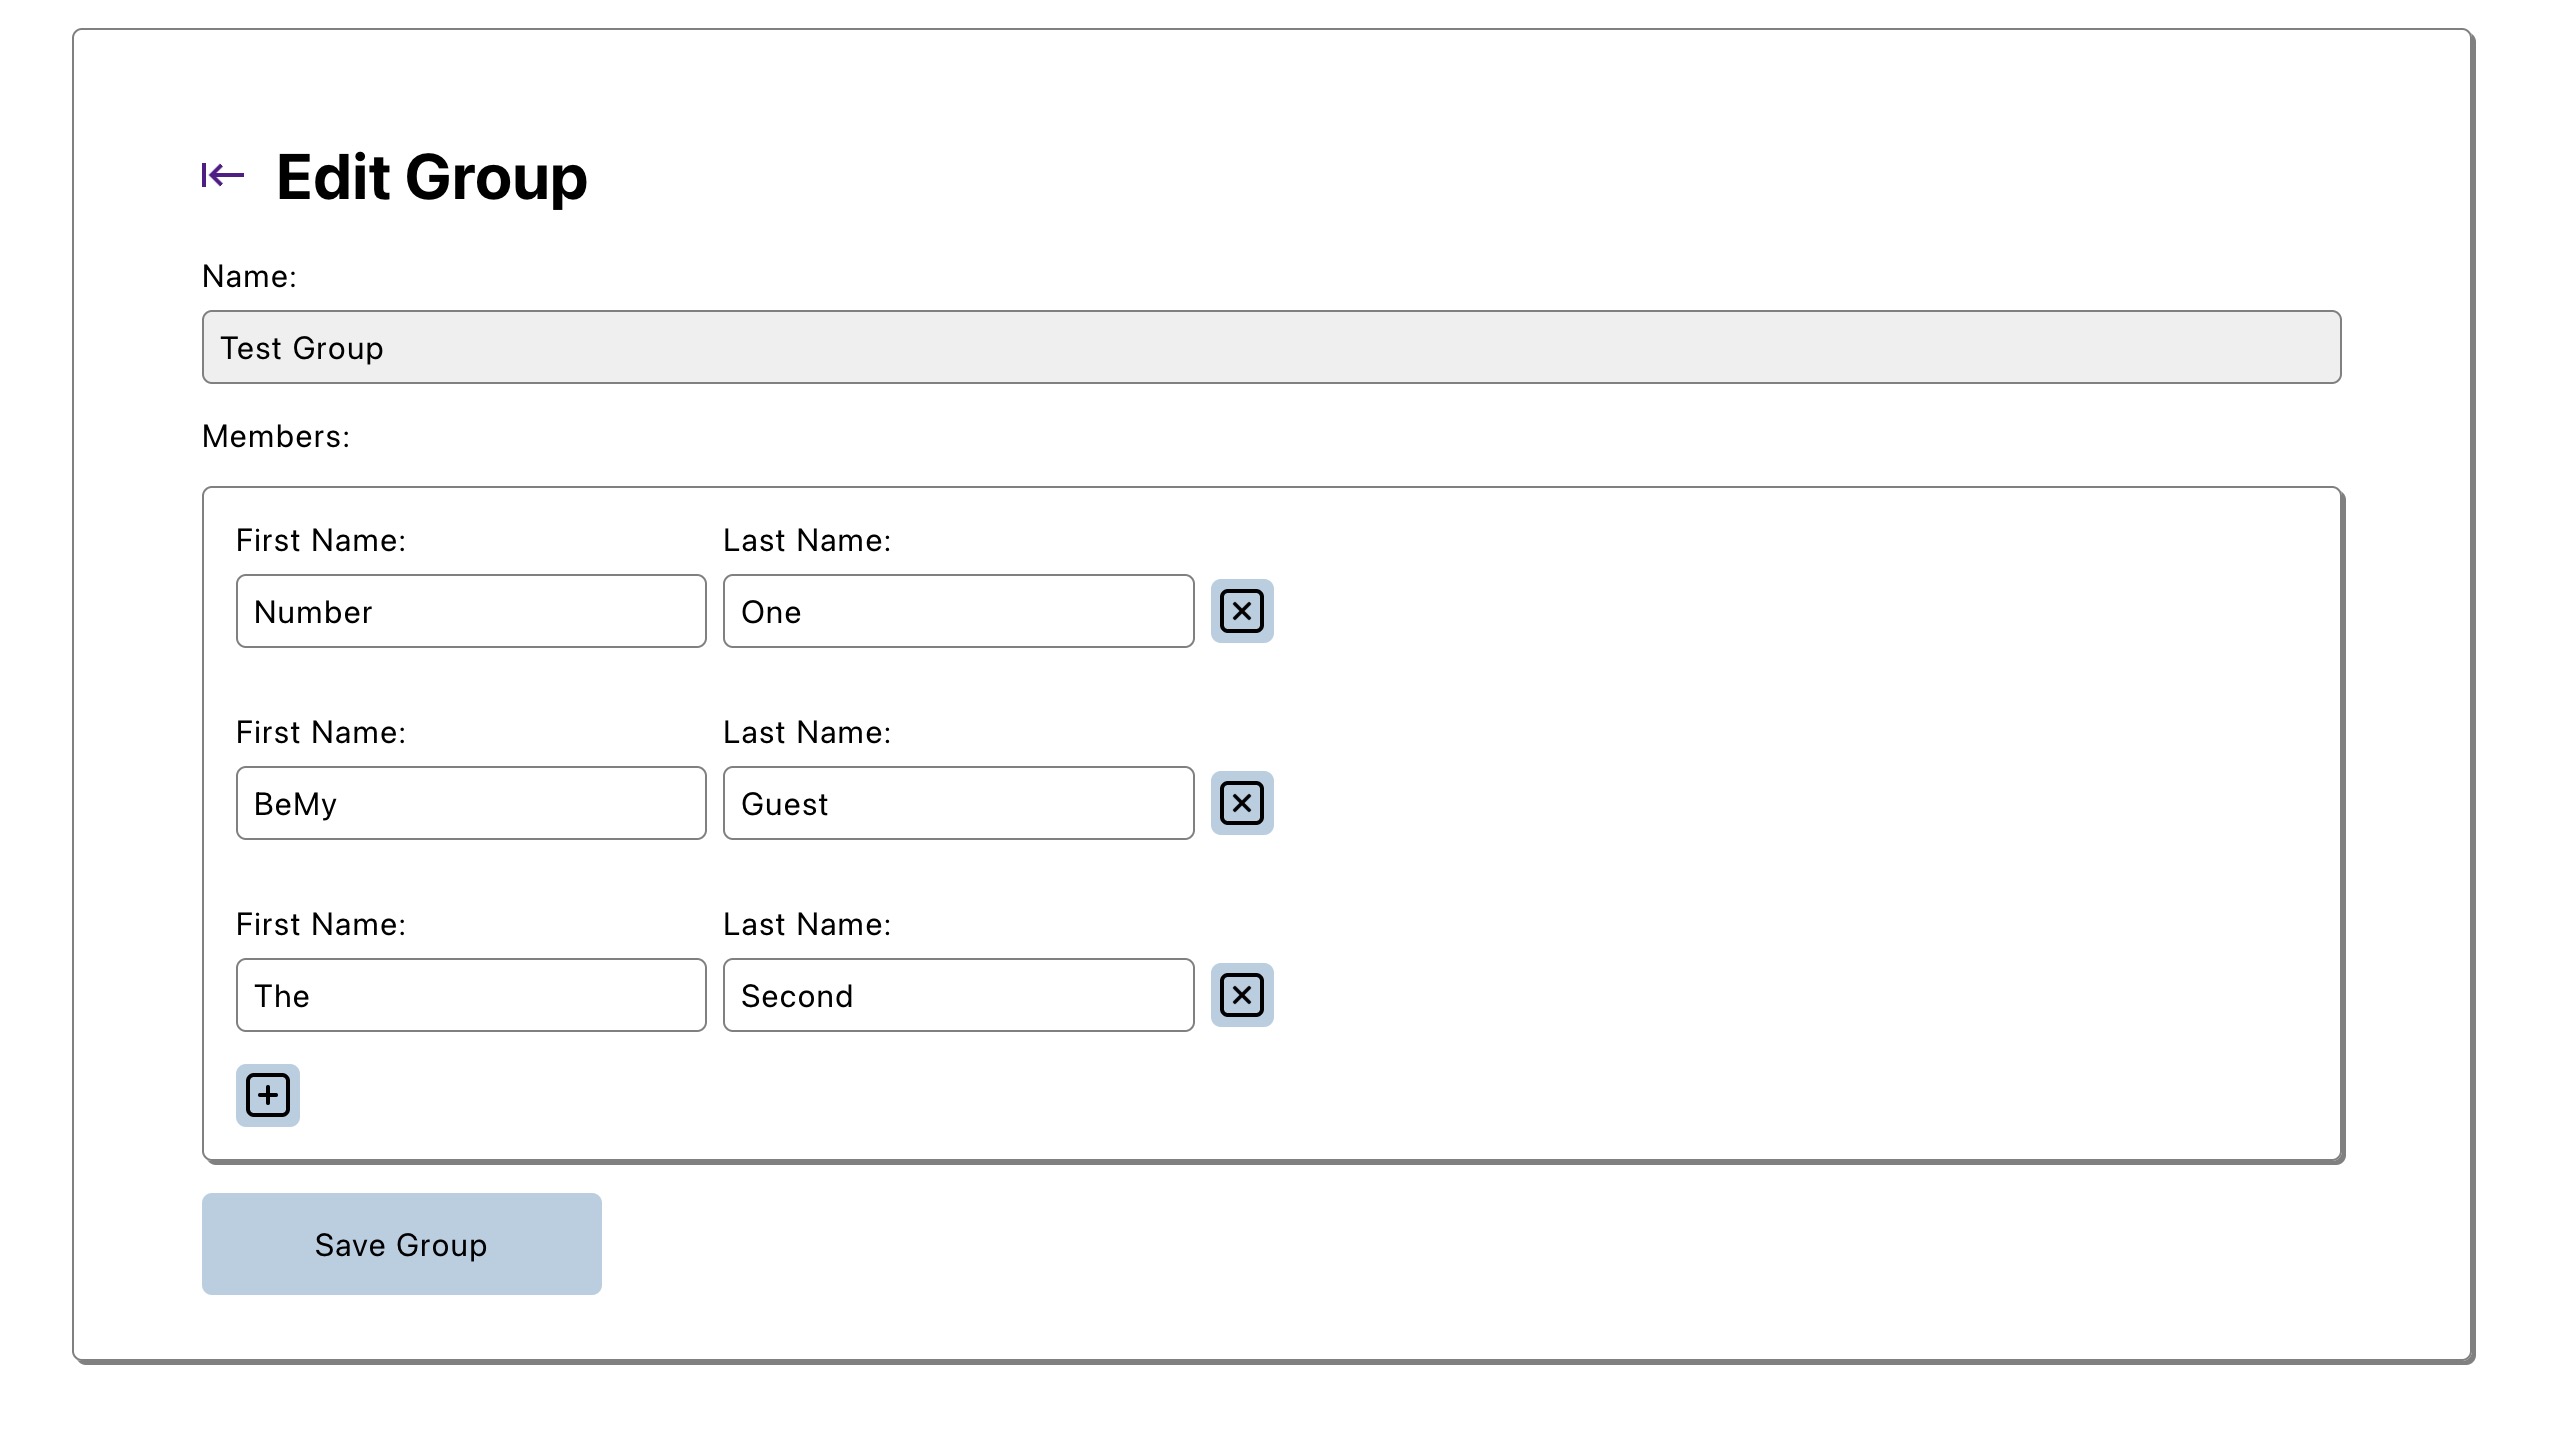2554x1438 pixels.
Task: Click First Name label above Number field
Action: click(x=321, y=541)
